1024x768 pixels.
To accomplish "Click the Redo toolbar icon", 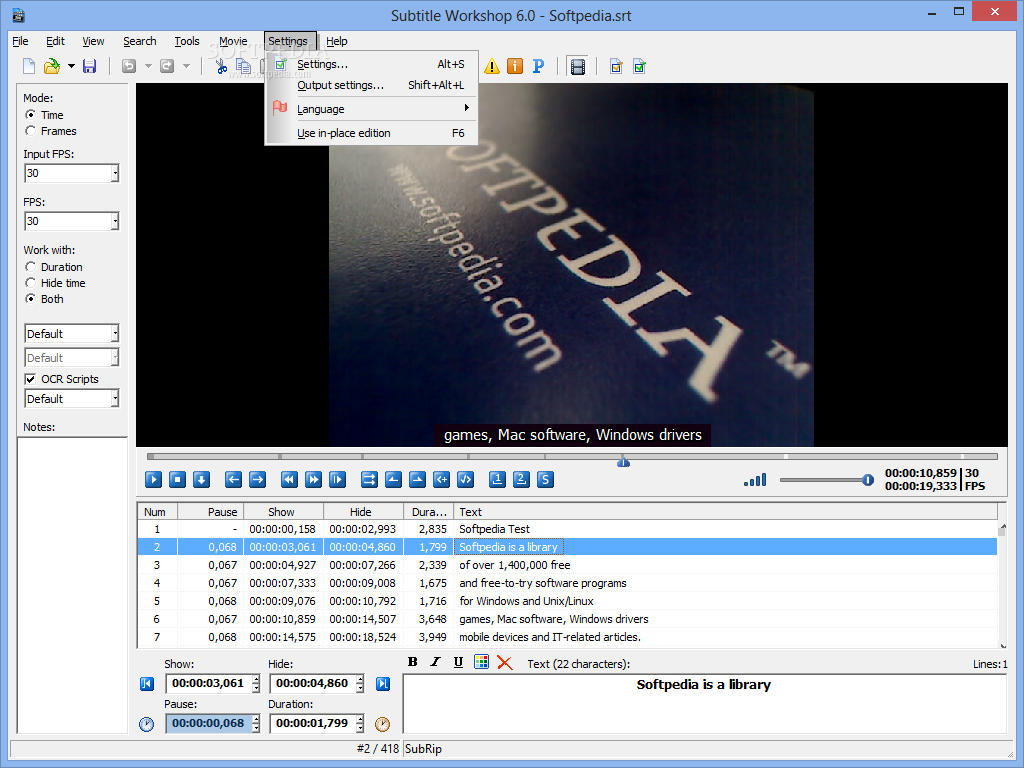I will point(167,66).
